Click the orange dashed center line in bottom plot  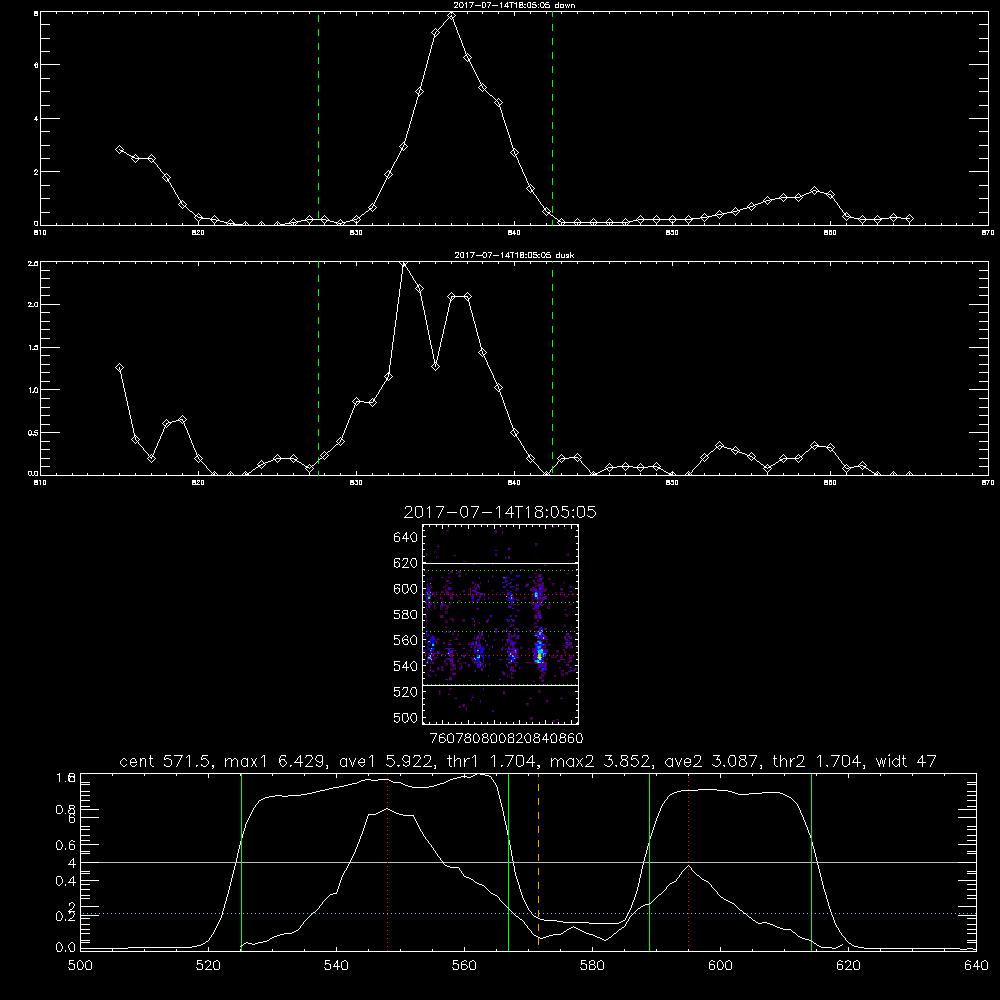tap(538, 860)
